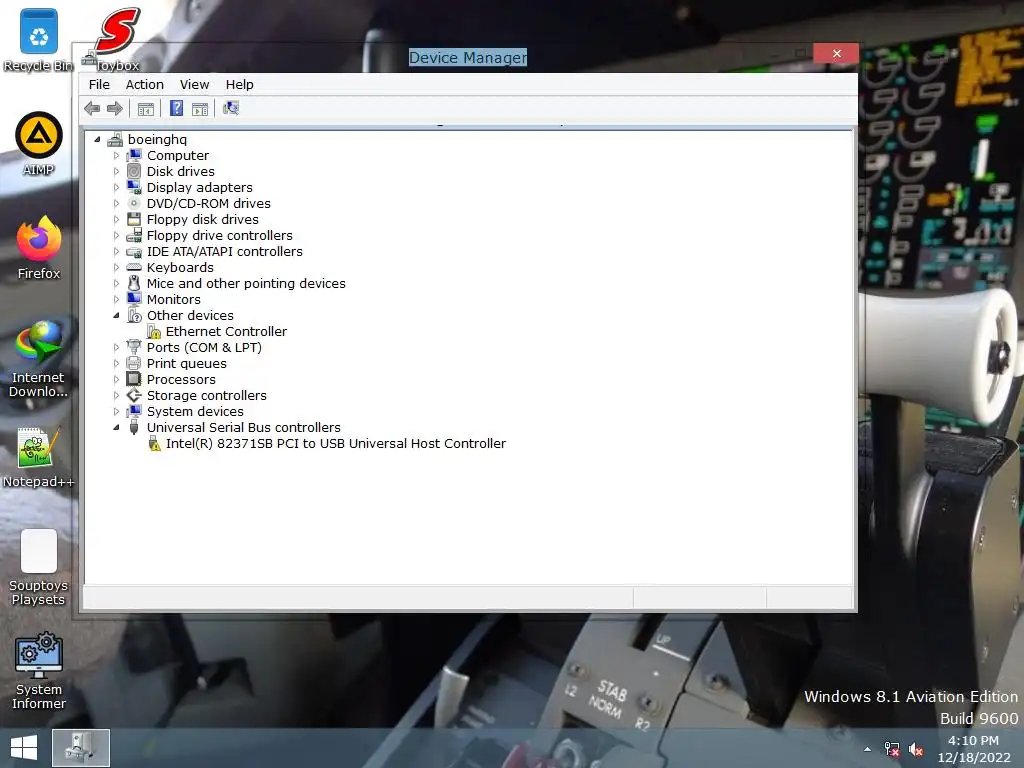
Task: Open the Recycle Bin desktop icon
Action: [x=39, y=40]
